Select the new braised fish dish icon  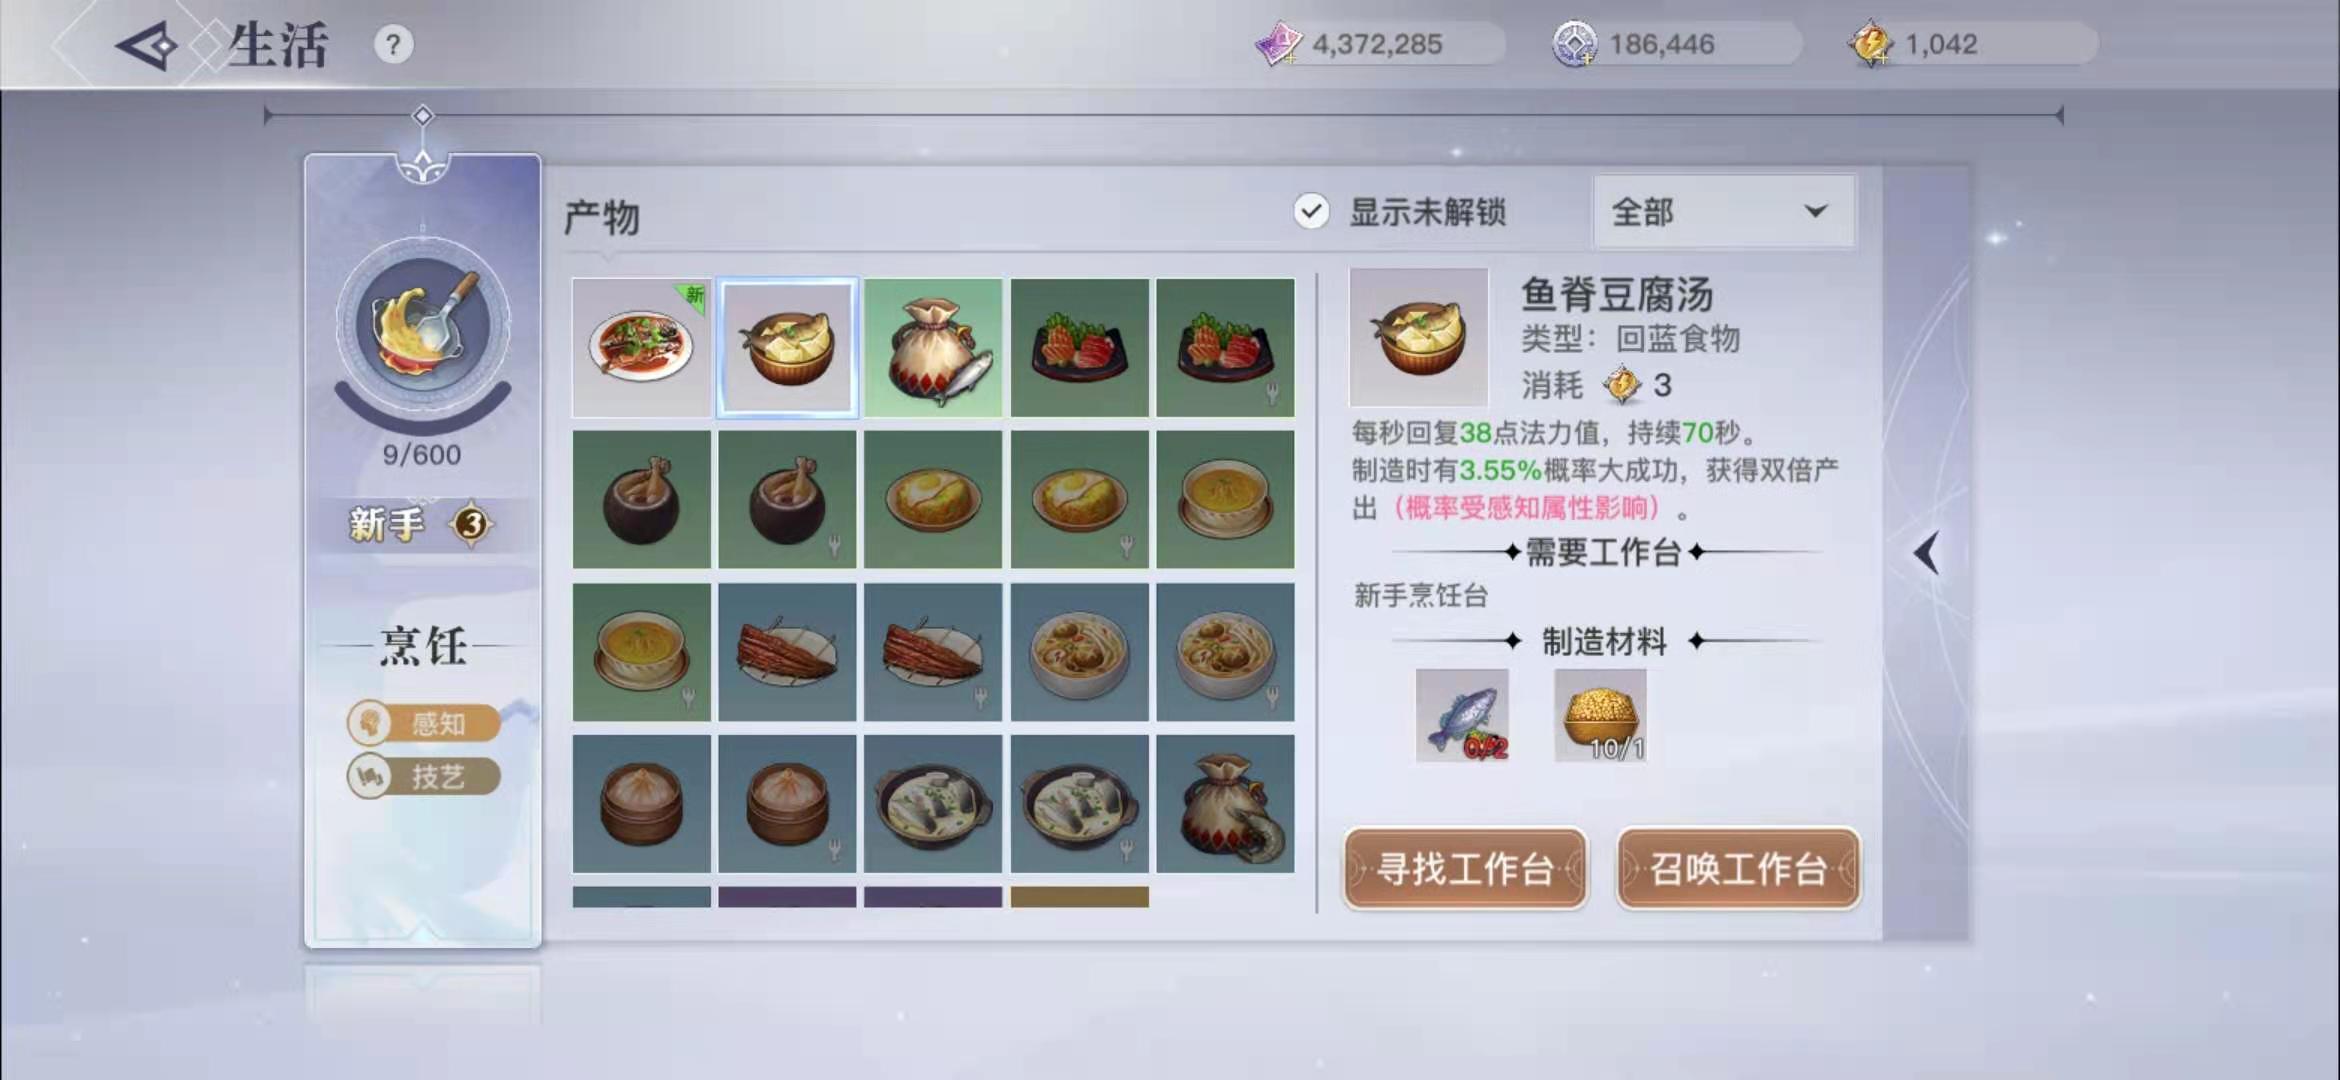(x=641, y=347)
